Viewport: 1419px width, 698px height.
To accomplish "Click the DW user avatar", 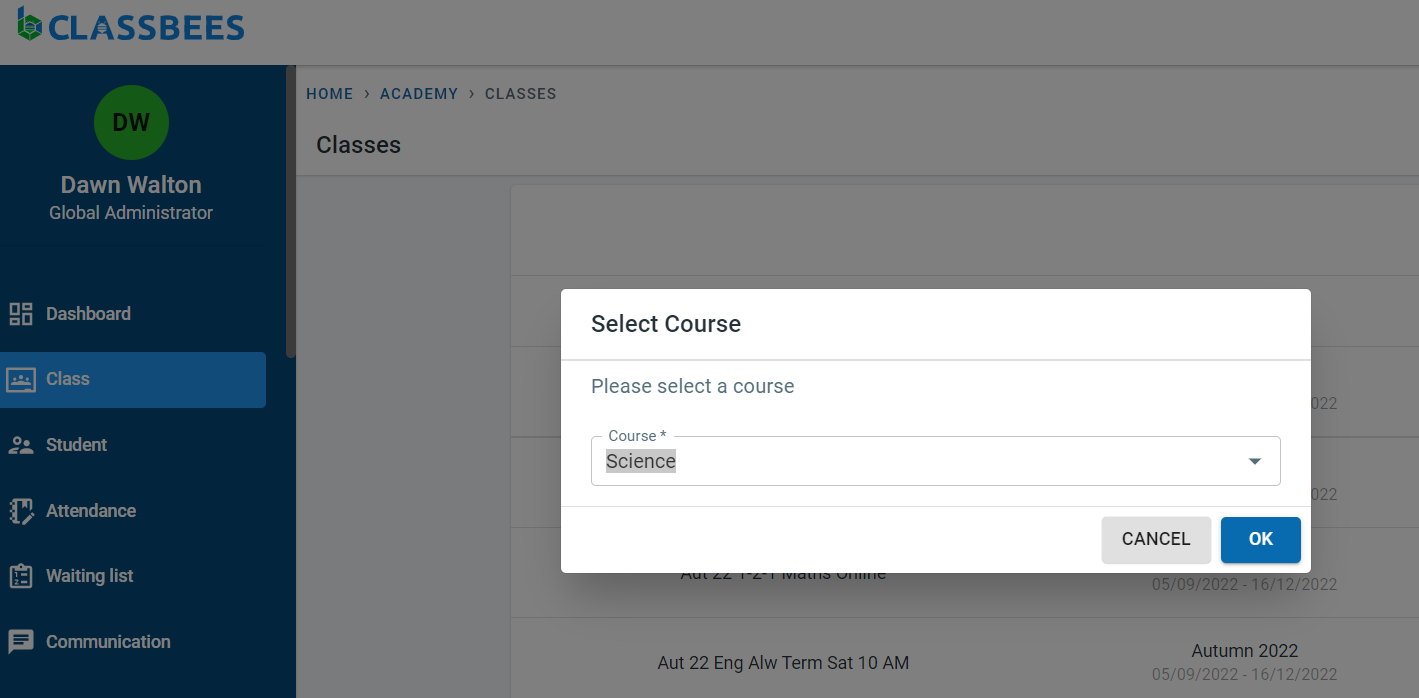I will click(131, 123).
